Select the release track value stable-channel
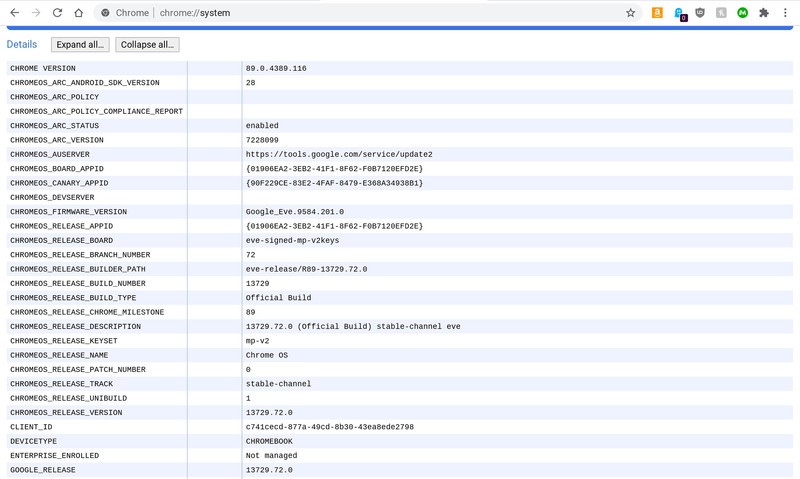 (x=279, y=384)
